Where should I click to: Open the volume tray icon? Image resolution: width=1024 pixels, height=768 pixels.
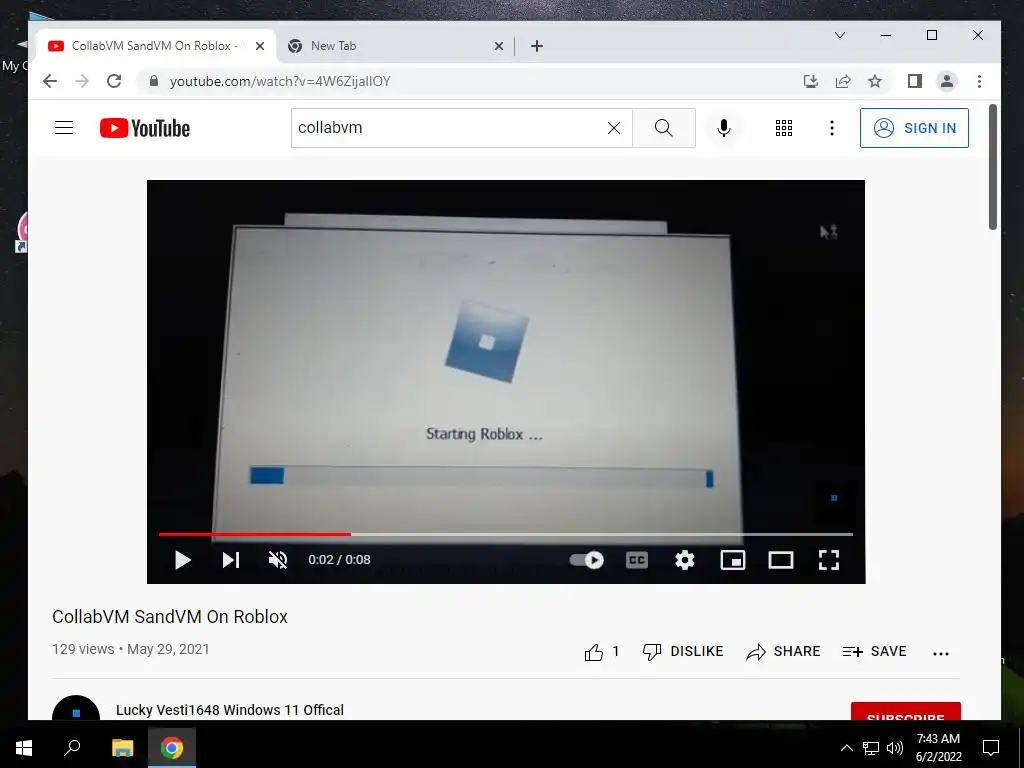(x=895, y=748)
